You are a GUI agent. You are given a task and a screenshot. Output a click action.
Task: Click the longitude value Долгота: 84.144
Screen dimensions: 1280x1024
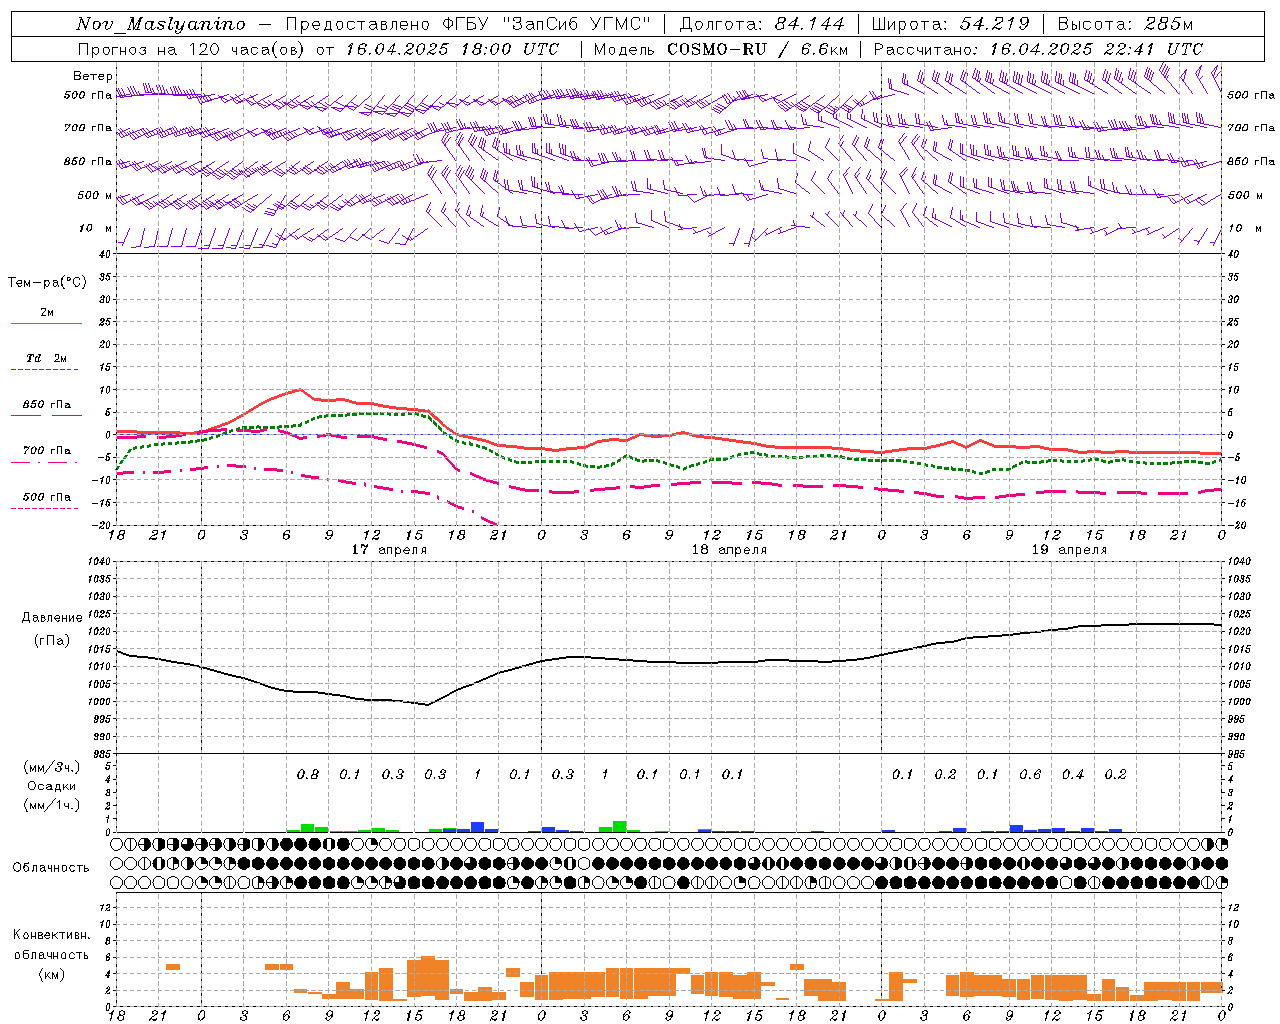762,24
